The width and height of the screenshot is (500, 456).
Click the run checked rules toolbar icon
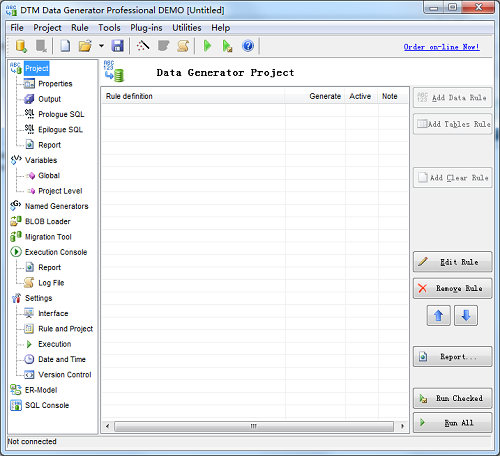tap(227, 46)
